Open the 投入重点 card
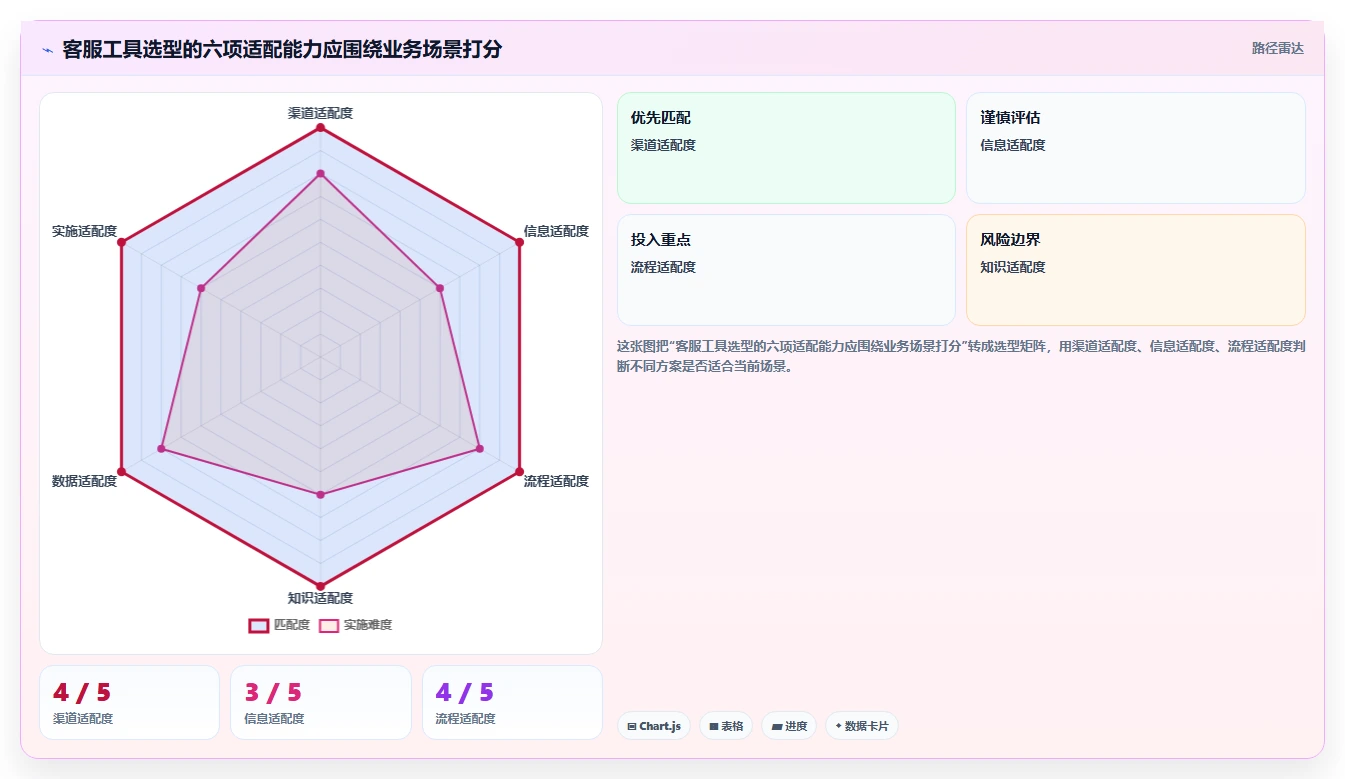Viewport: 1345px width, 779px height. 786,270
